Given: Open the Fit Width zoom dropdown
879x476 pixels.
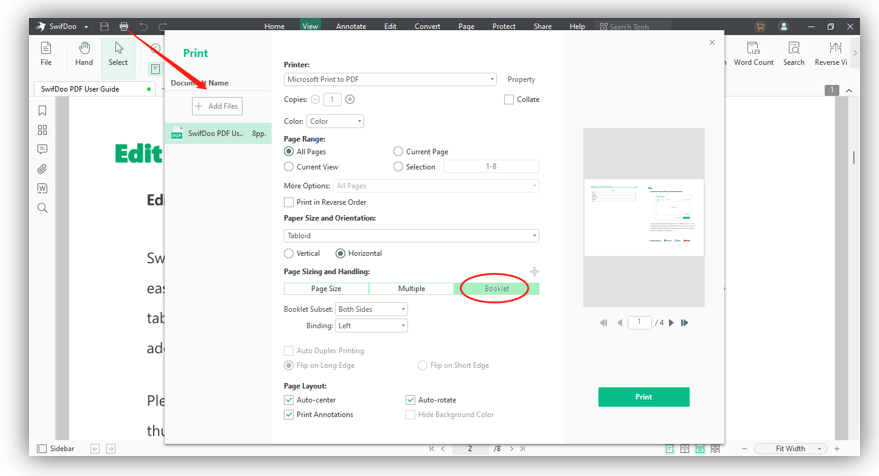Looking at the screenshot, I should (x=790, y=449).
